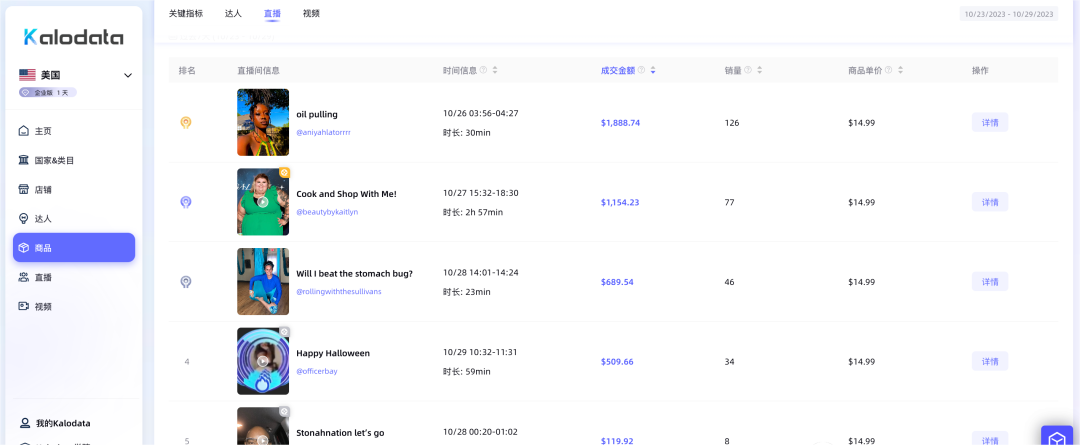The width and height of the screenshot is (1080, 445).
Task: Switch to the 关键指标 tab
Action: coord(185,14)
